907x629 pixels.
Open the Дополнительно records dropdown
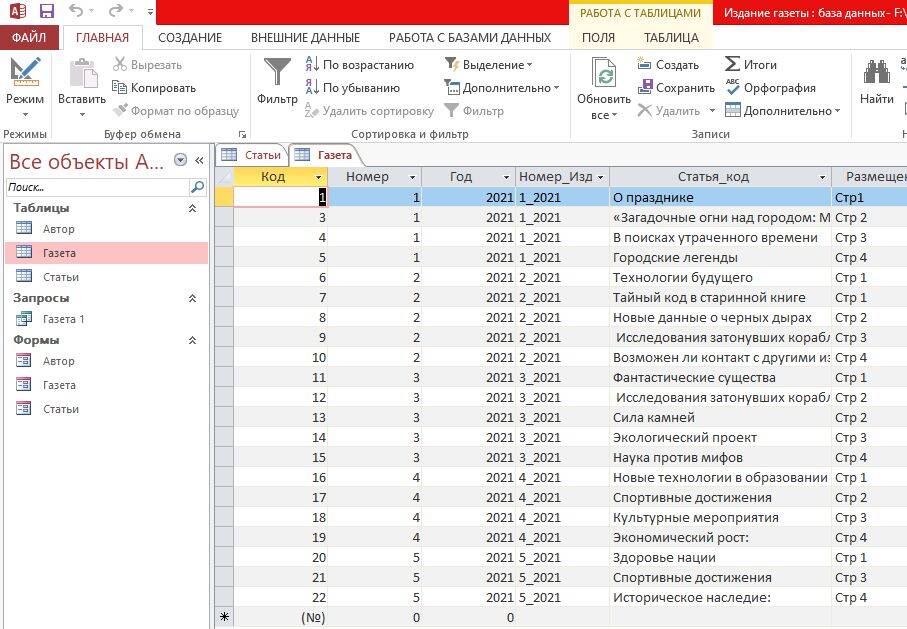coord(789,111)
